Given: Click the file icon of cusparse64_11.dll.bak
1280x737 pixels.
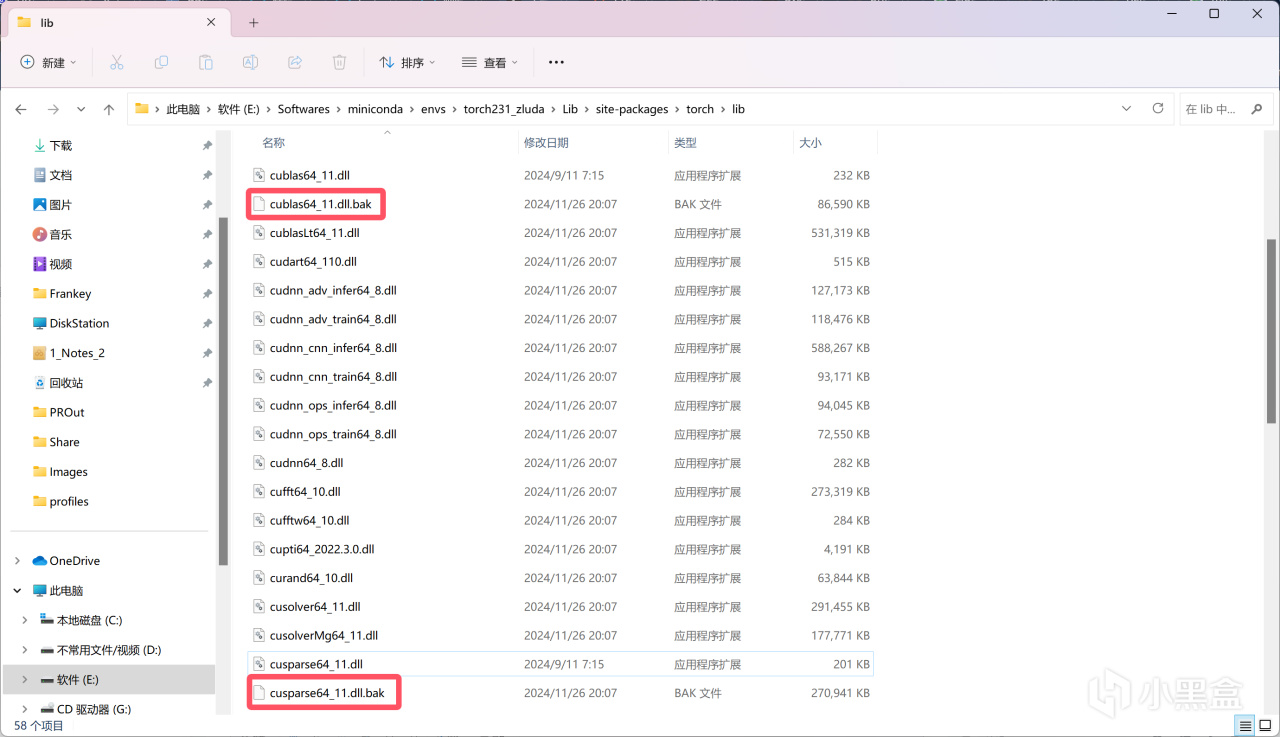Looking at the screenshot, I should 259,693.
